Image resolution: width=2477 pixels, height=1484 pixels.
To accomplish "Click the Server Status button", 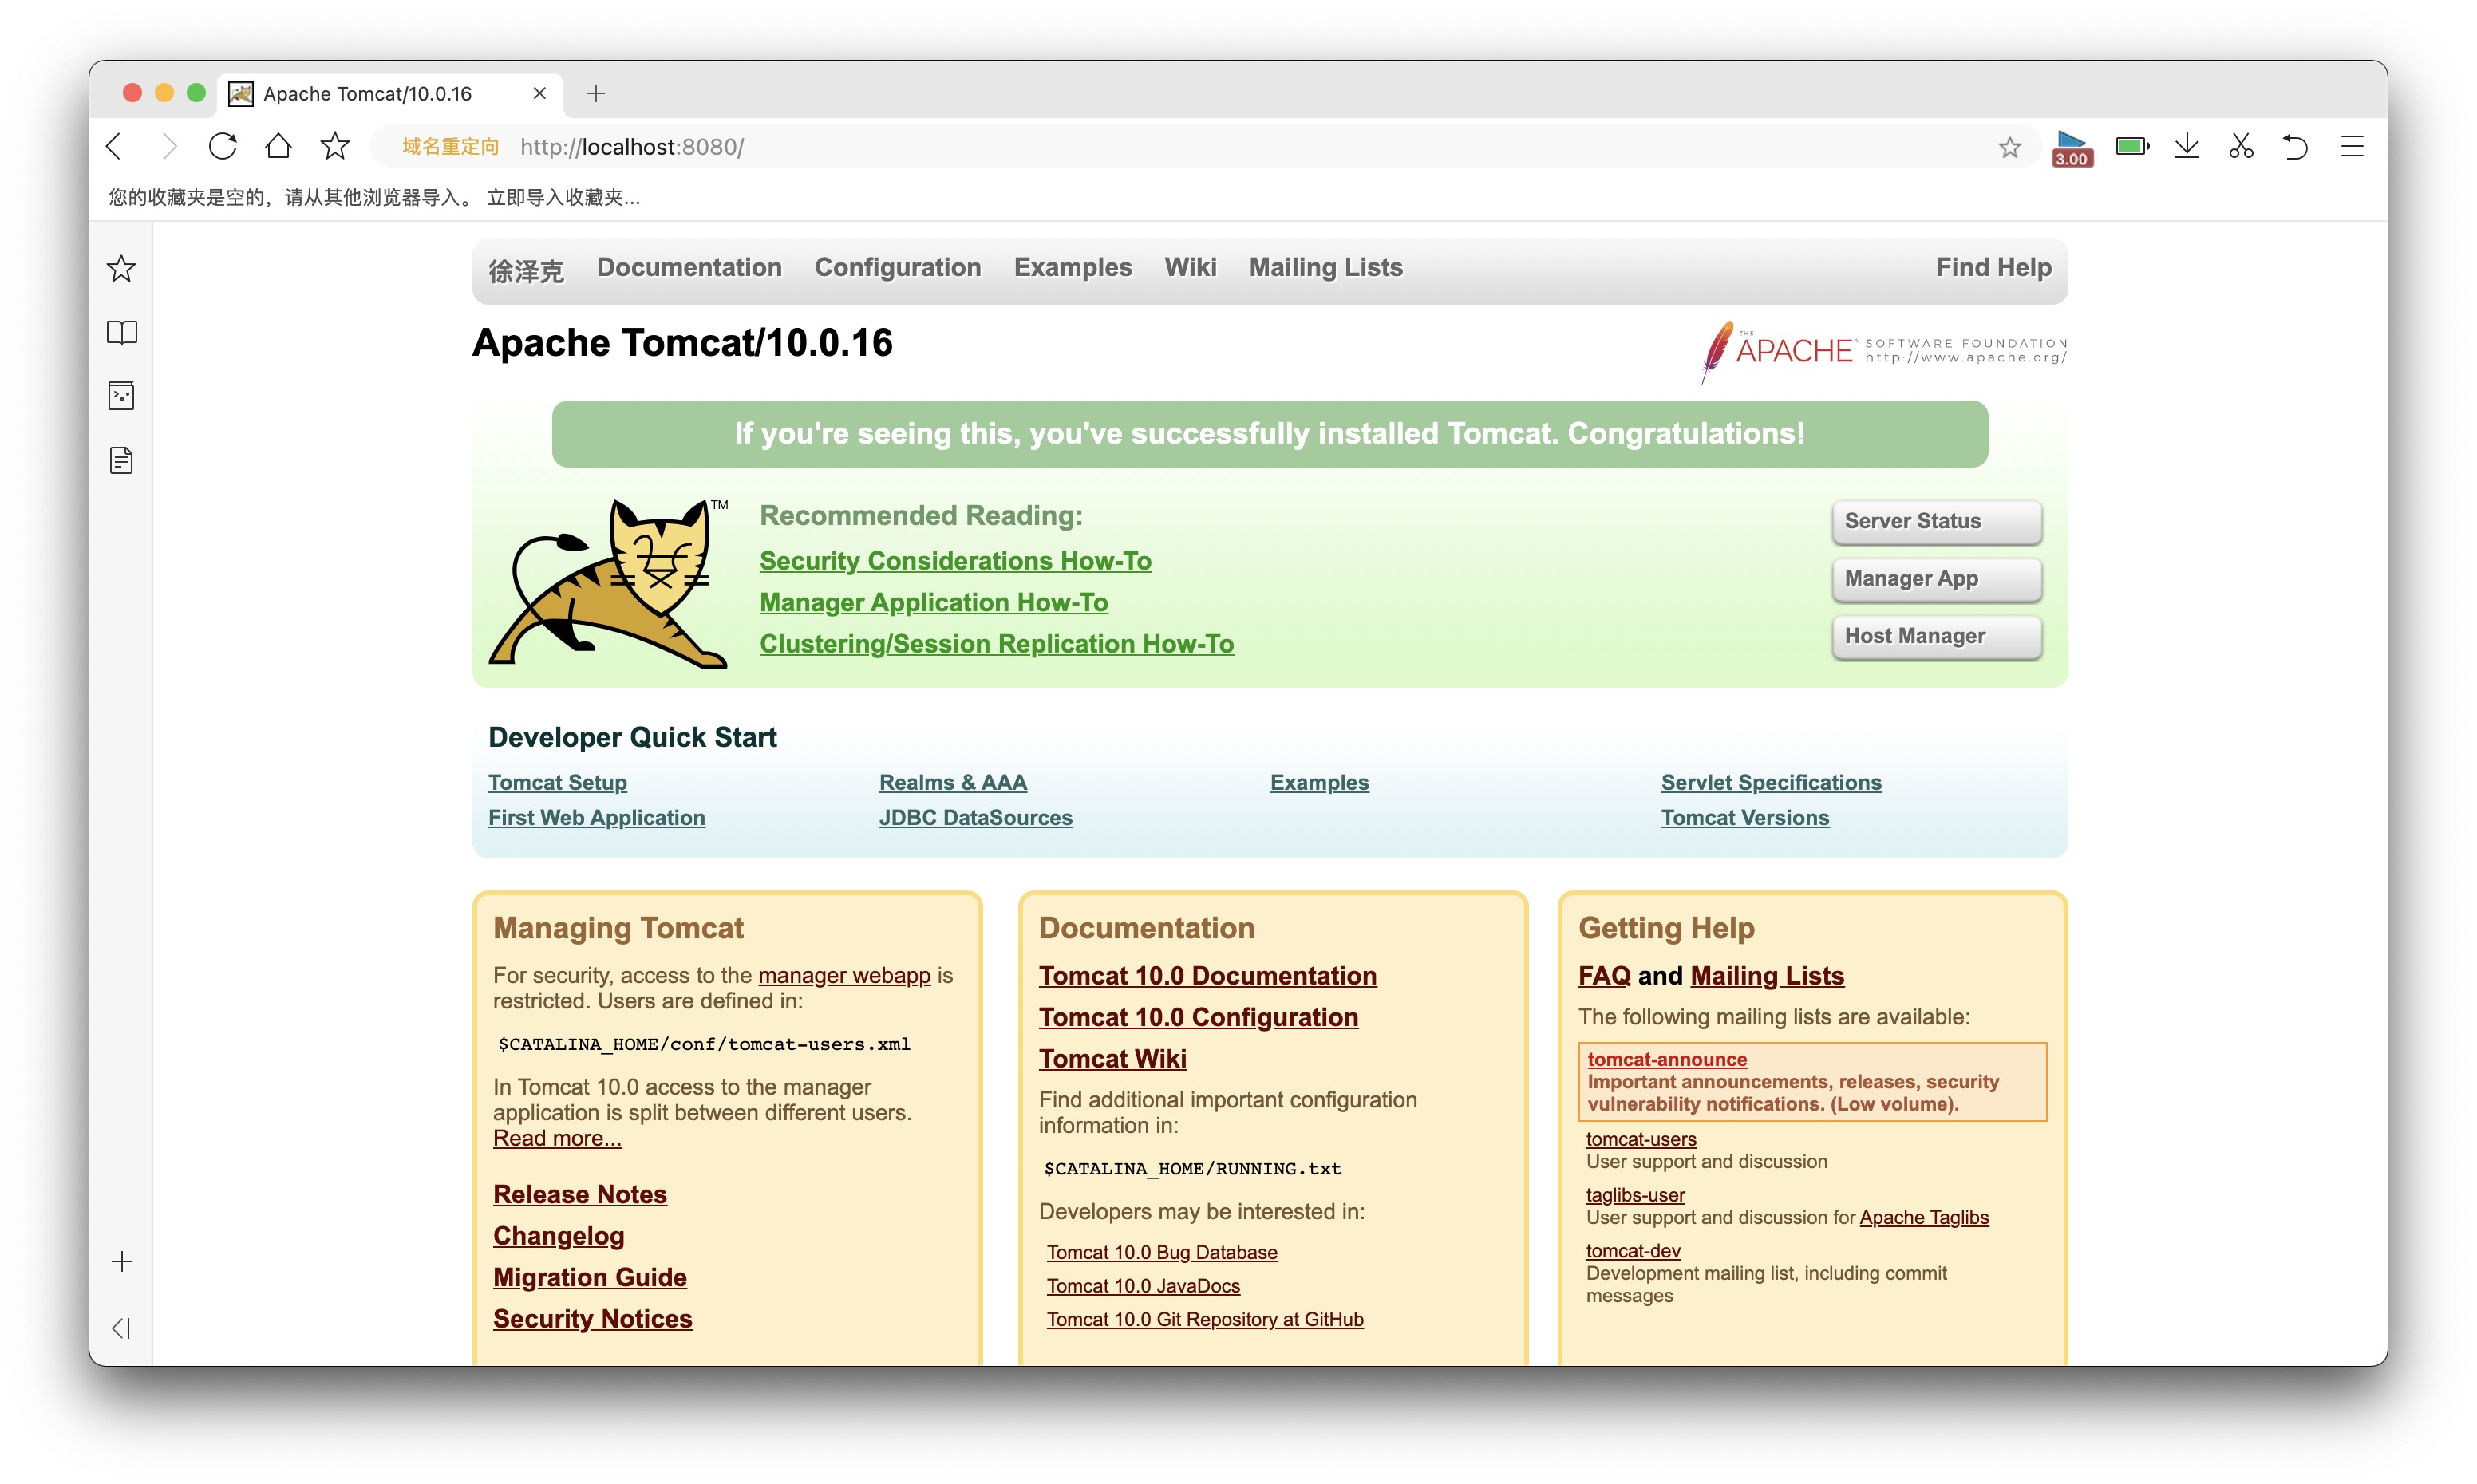I will coord(1935,521).
